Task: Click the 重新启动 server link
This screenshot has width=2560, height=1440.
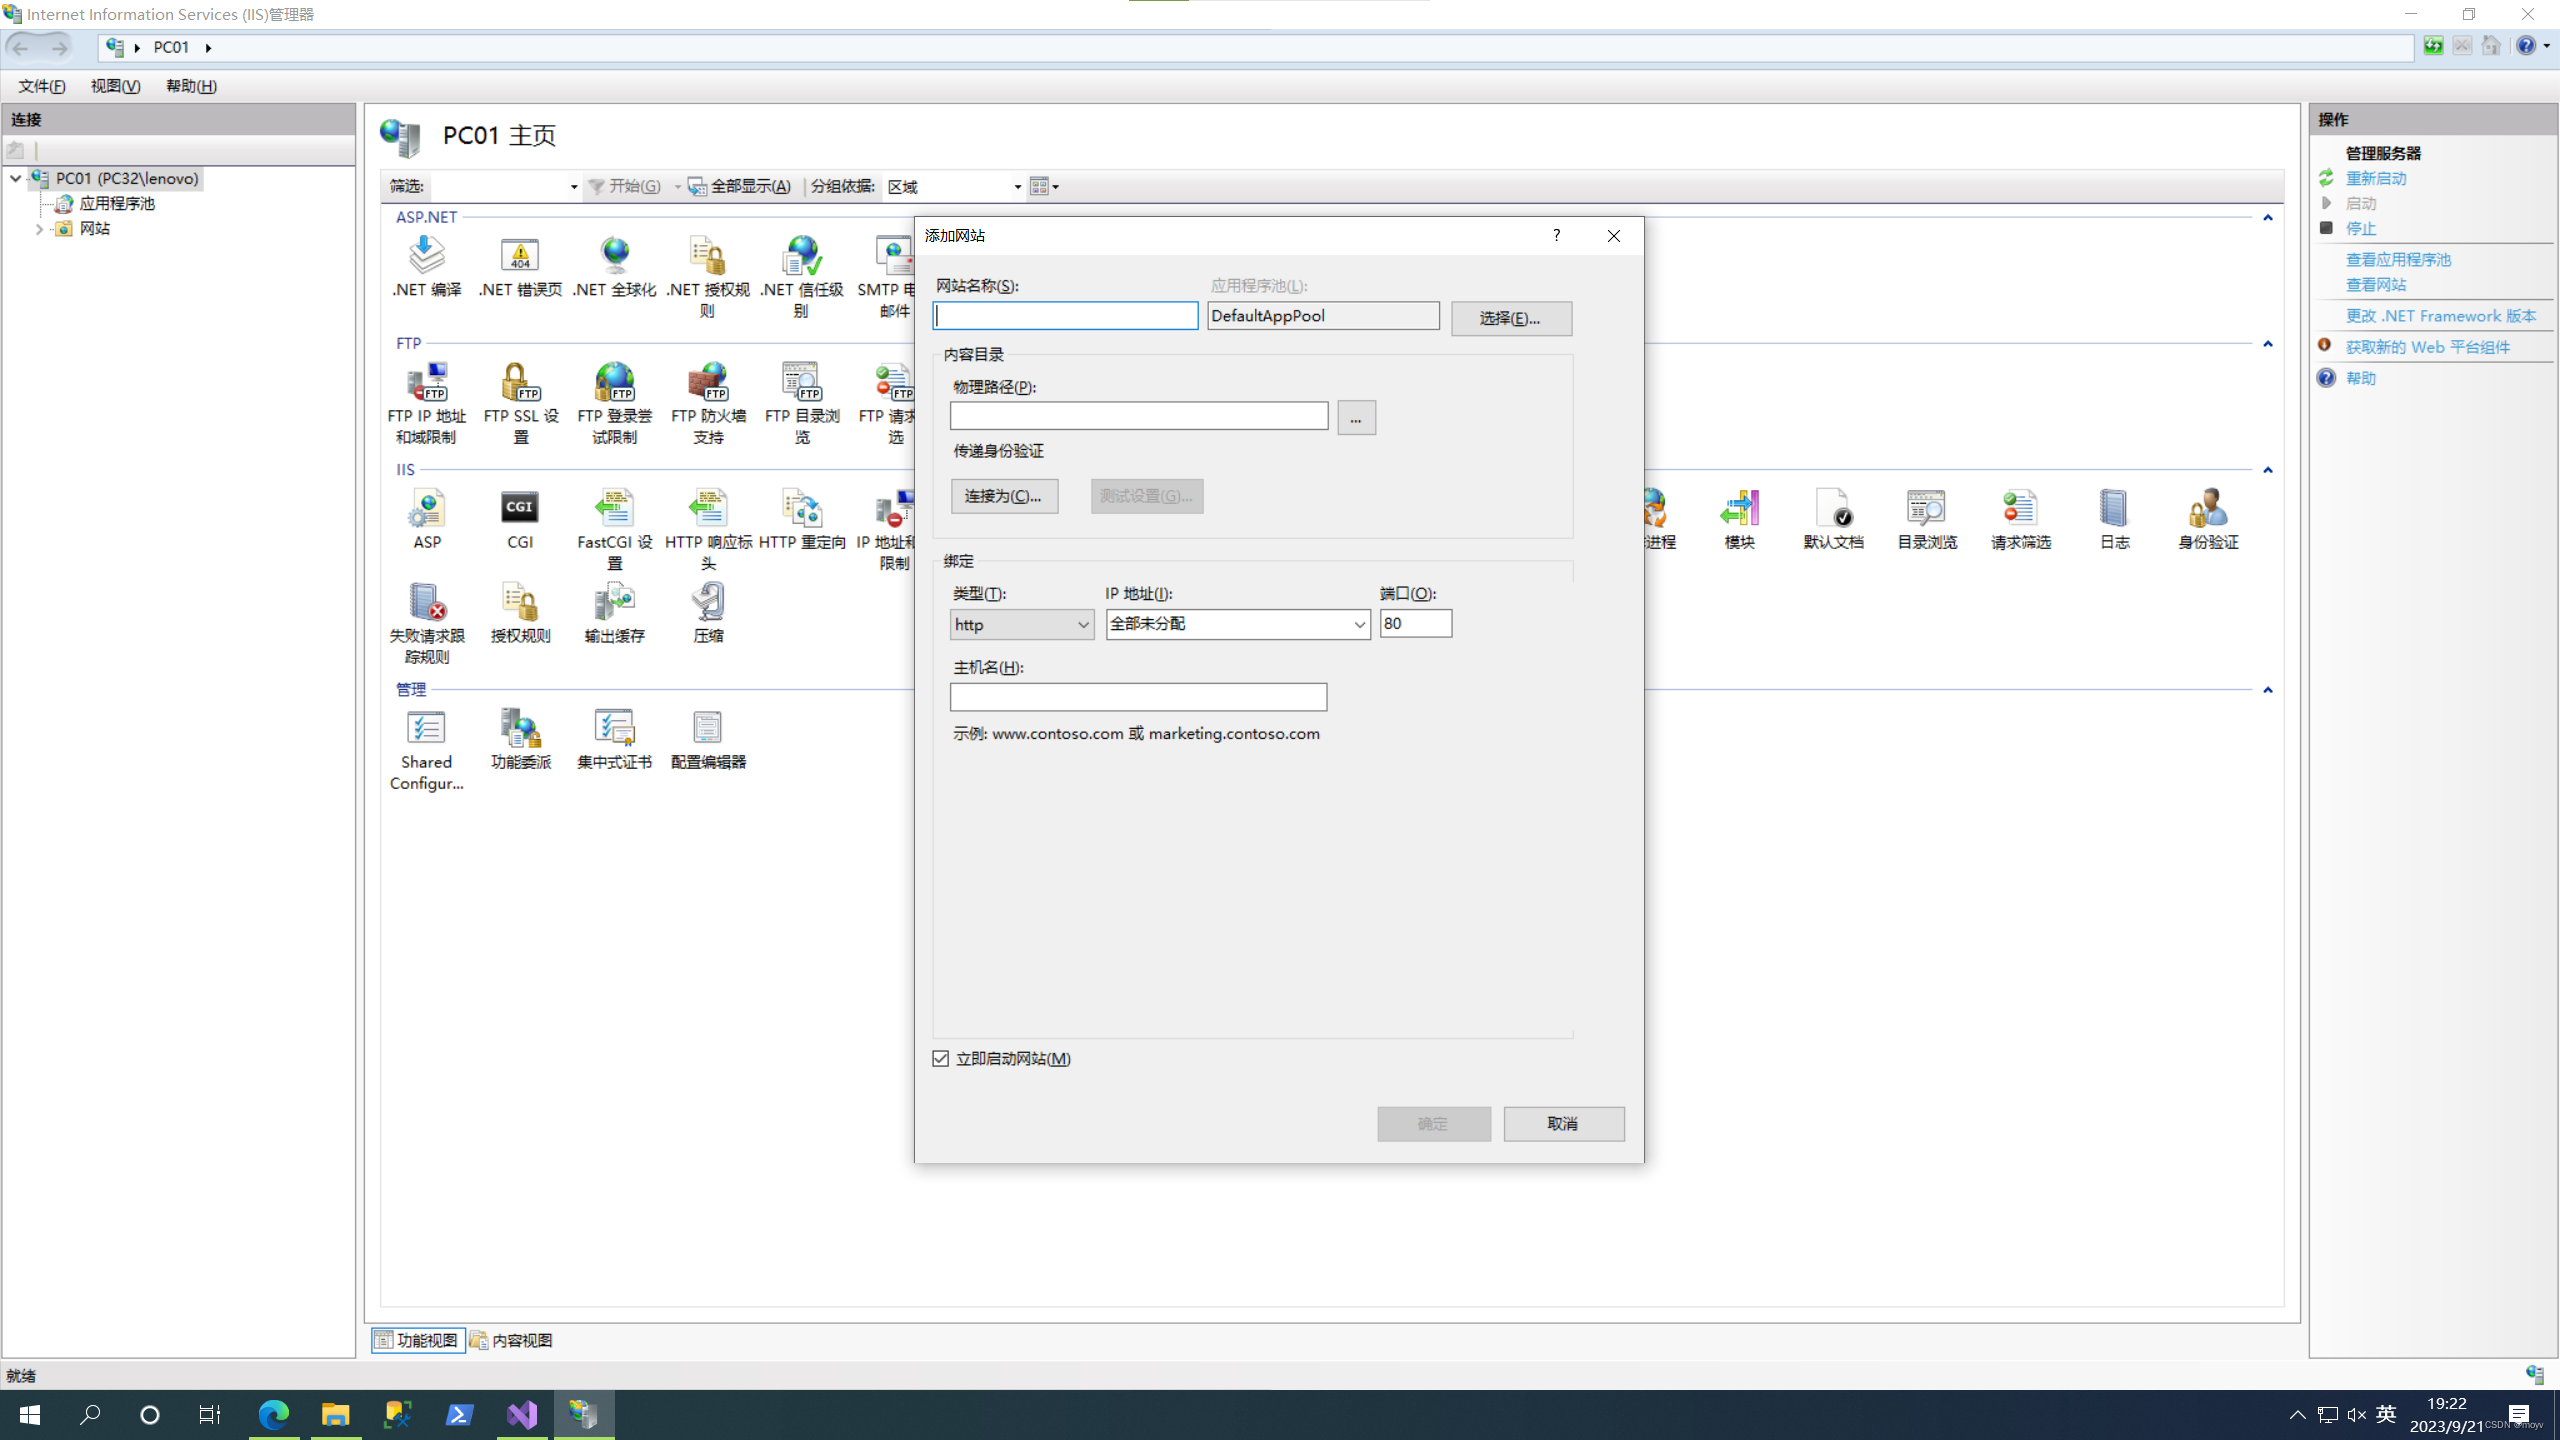Action: point(2375,178)
